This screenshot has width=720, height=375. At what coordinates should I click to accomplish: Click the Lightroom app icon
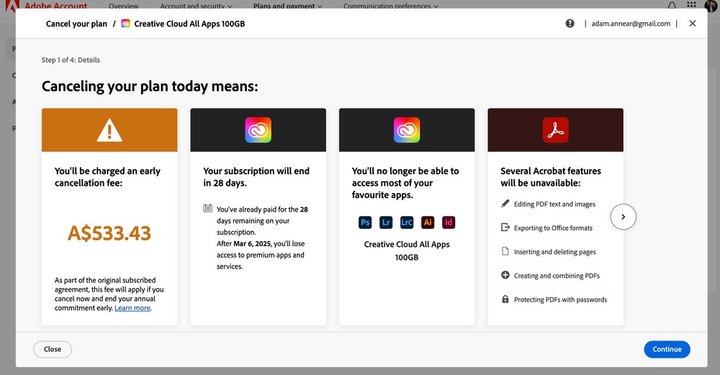tap(386, 223)
